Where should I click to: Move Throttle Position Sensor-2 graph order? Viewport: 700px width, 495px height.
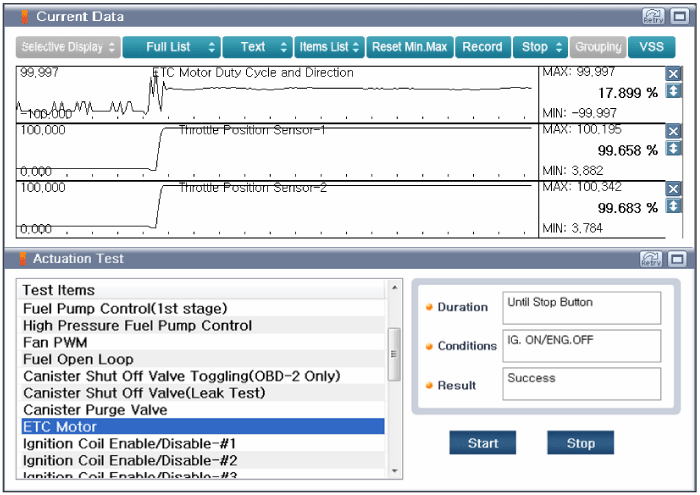pos(673,206)
